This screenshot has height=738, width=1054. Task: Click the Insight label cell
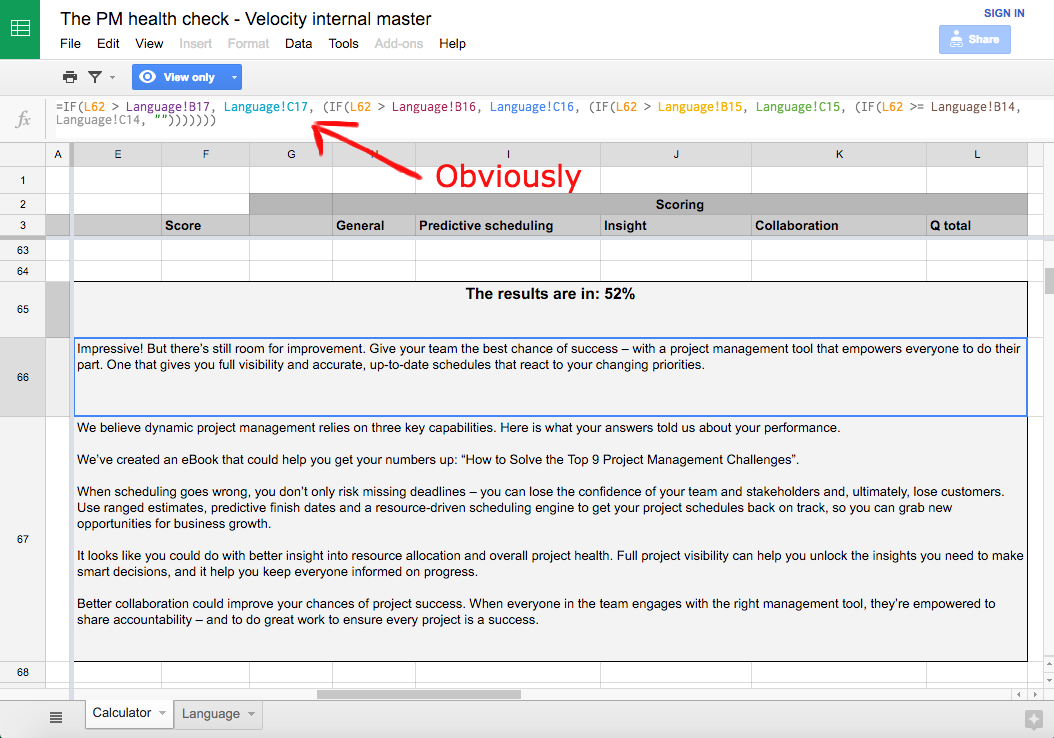[676, 226]
